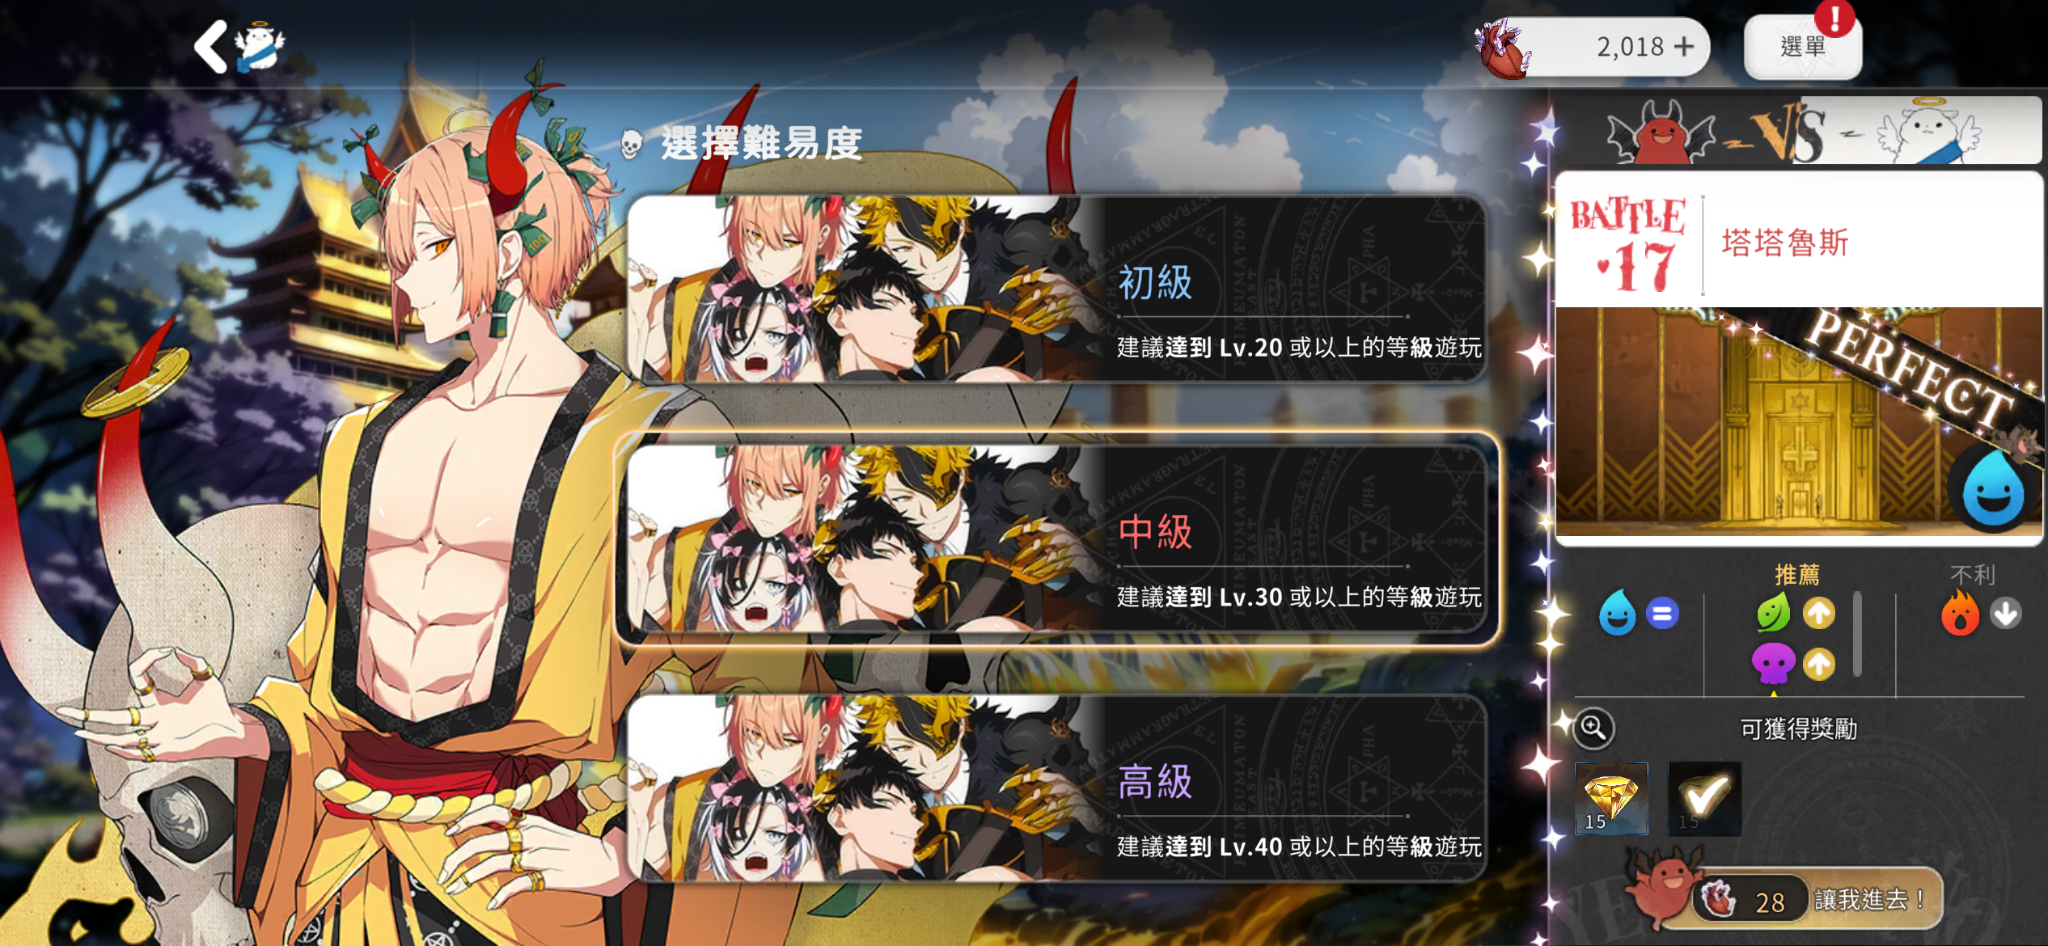Tap the checkmarked reward tile
Viewport: 2048px width, 946px height.
coord(1704,798)
